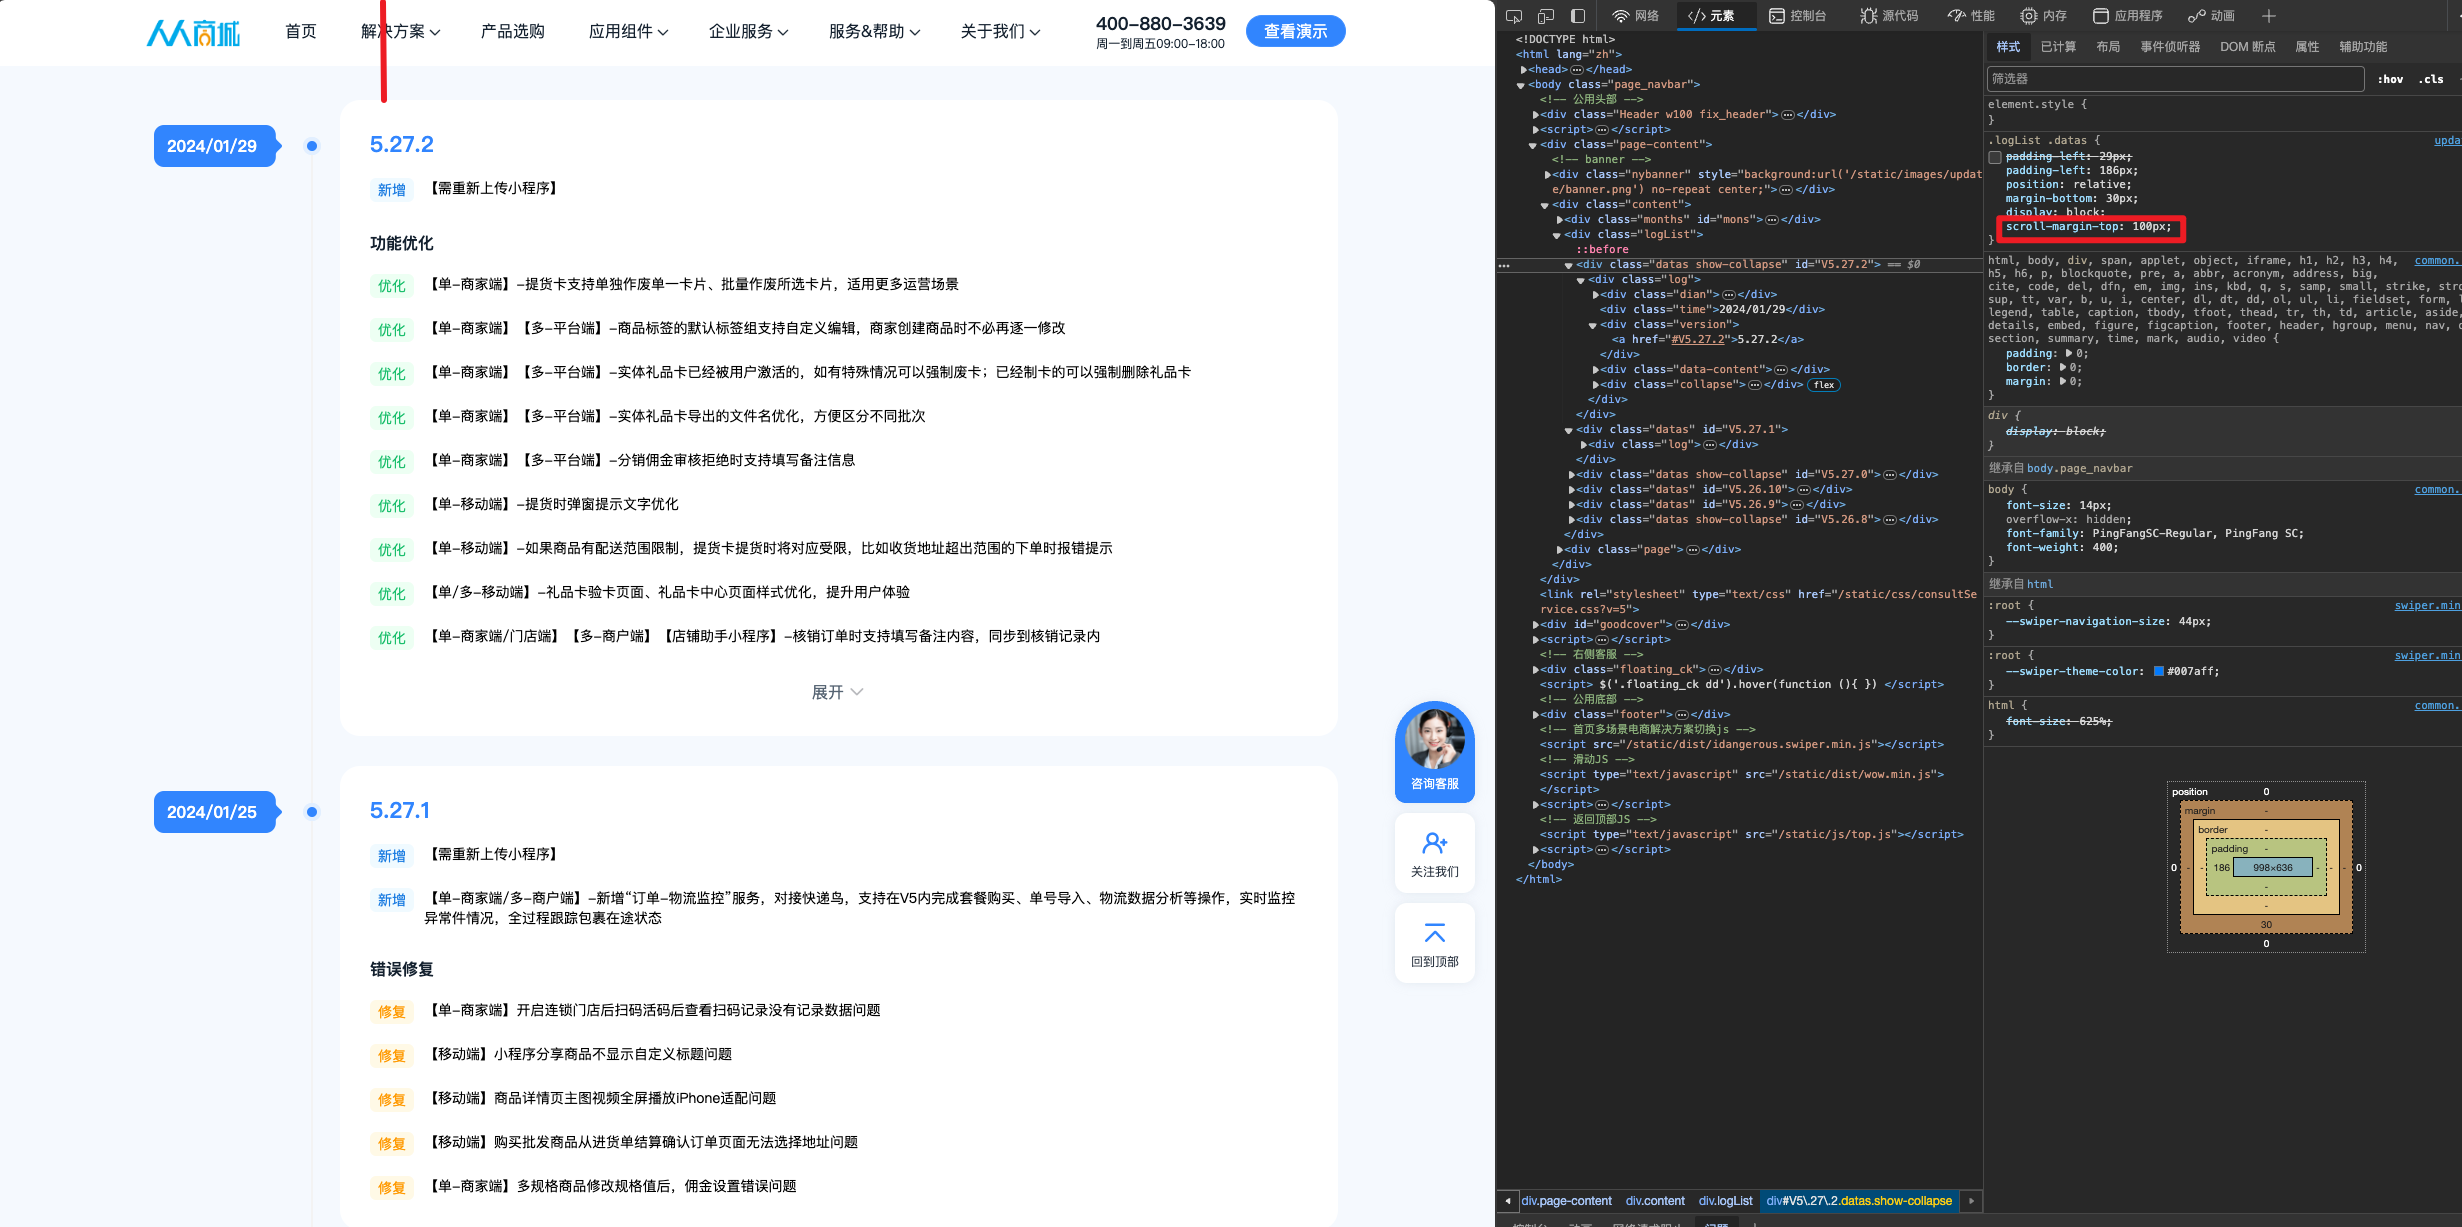The image size is (2462, 1227).
Task: Expand the div class="footer" node
Action: coord(1536,715)
